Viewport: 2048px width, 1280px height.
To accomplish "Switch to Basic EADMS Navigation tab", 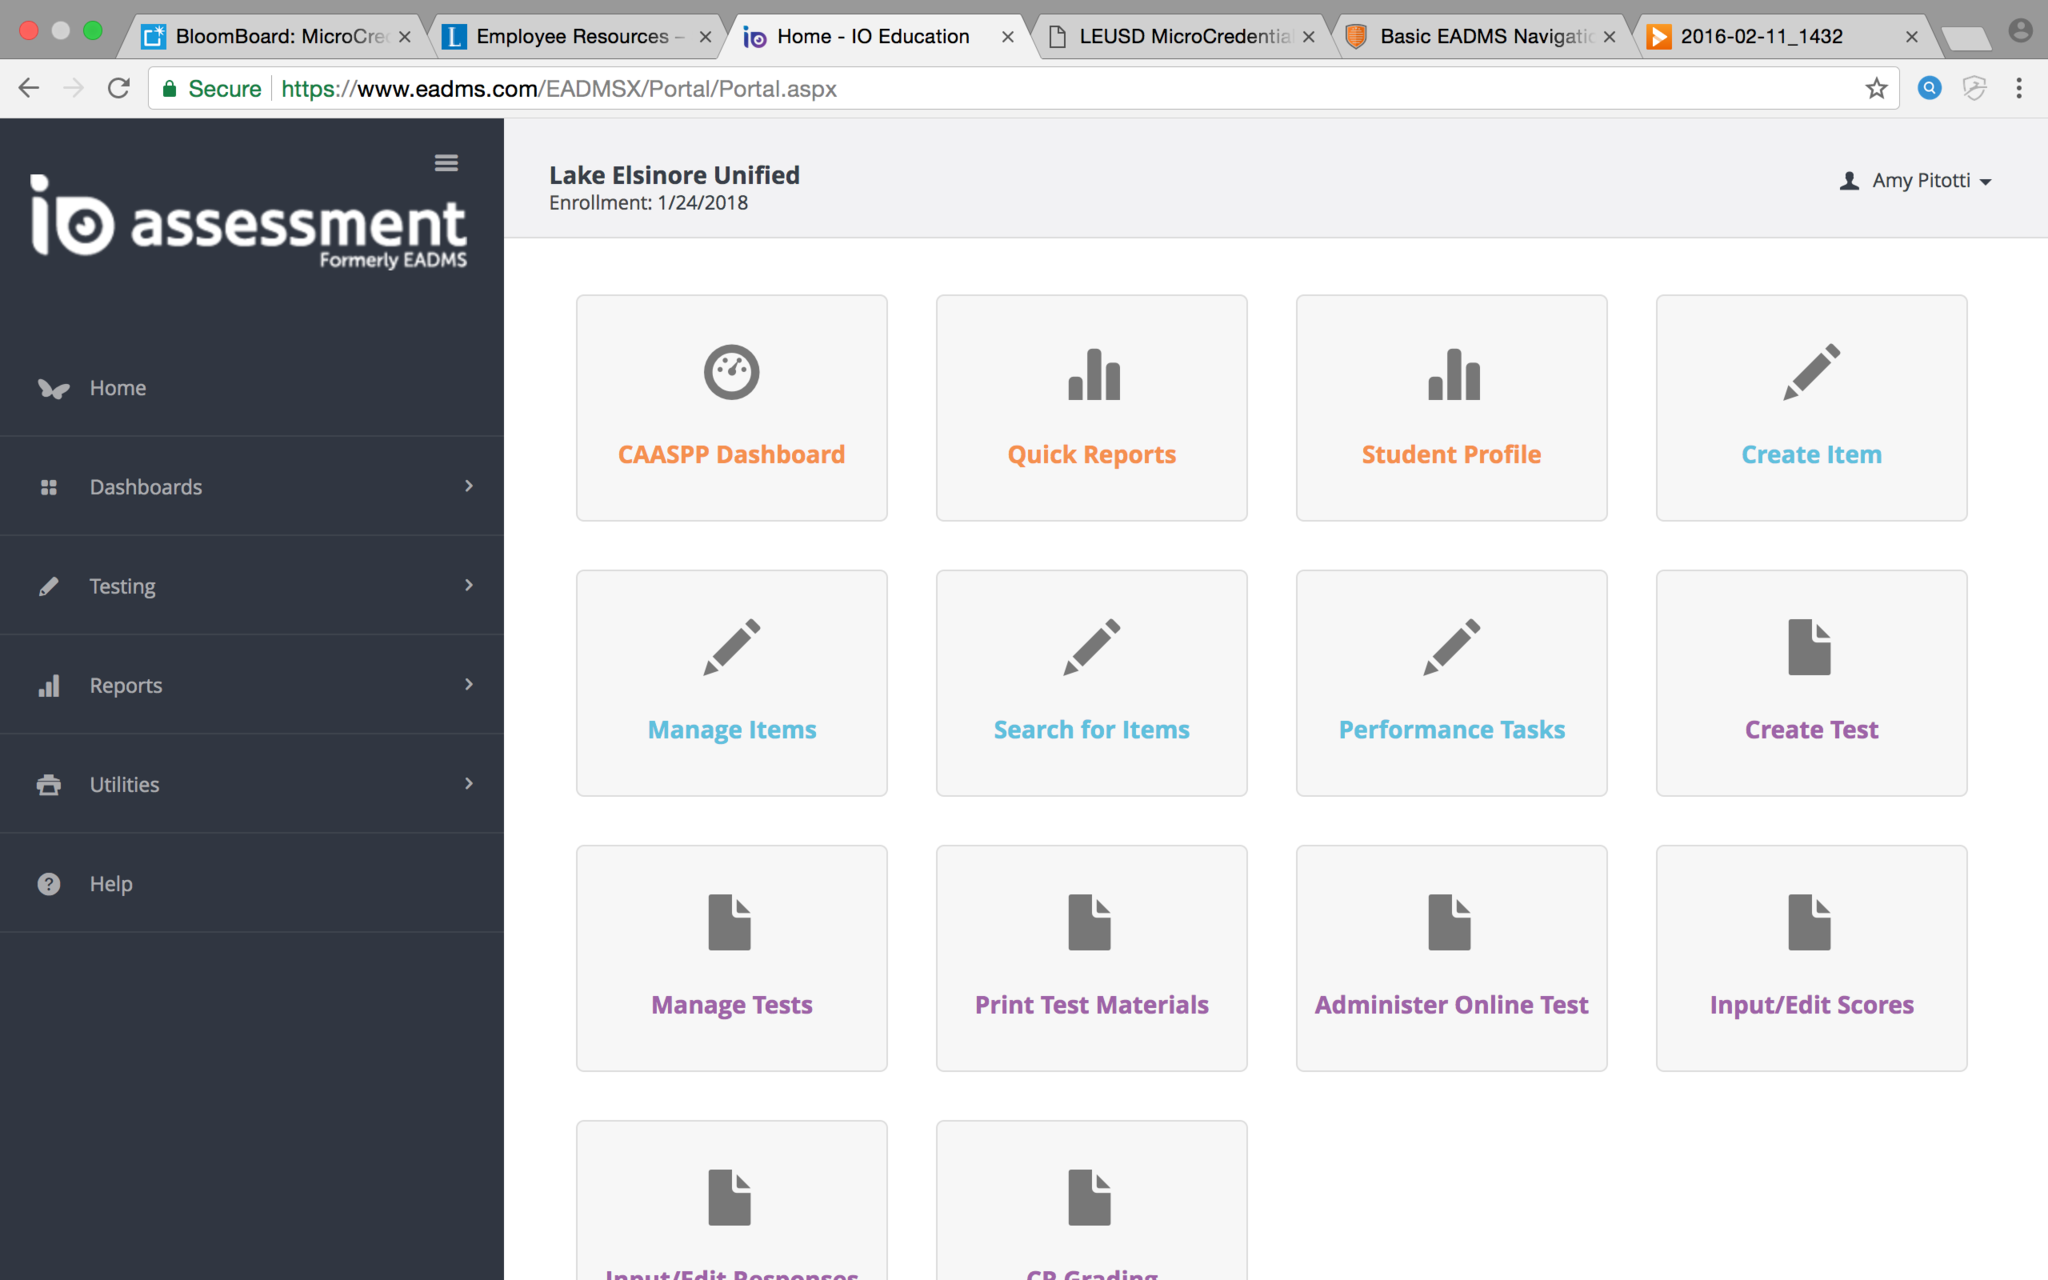I will [1485, 37].
